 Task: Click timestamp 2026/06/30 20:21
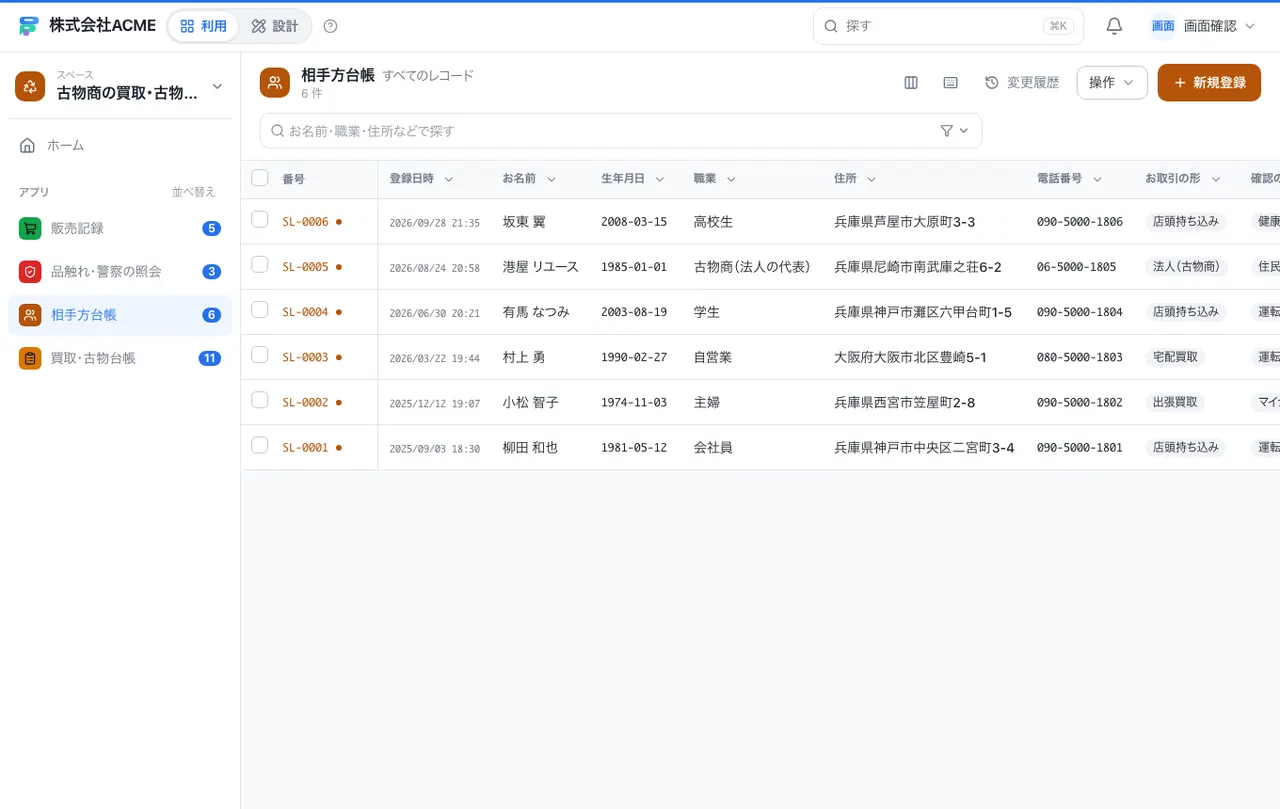point(434,313)
